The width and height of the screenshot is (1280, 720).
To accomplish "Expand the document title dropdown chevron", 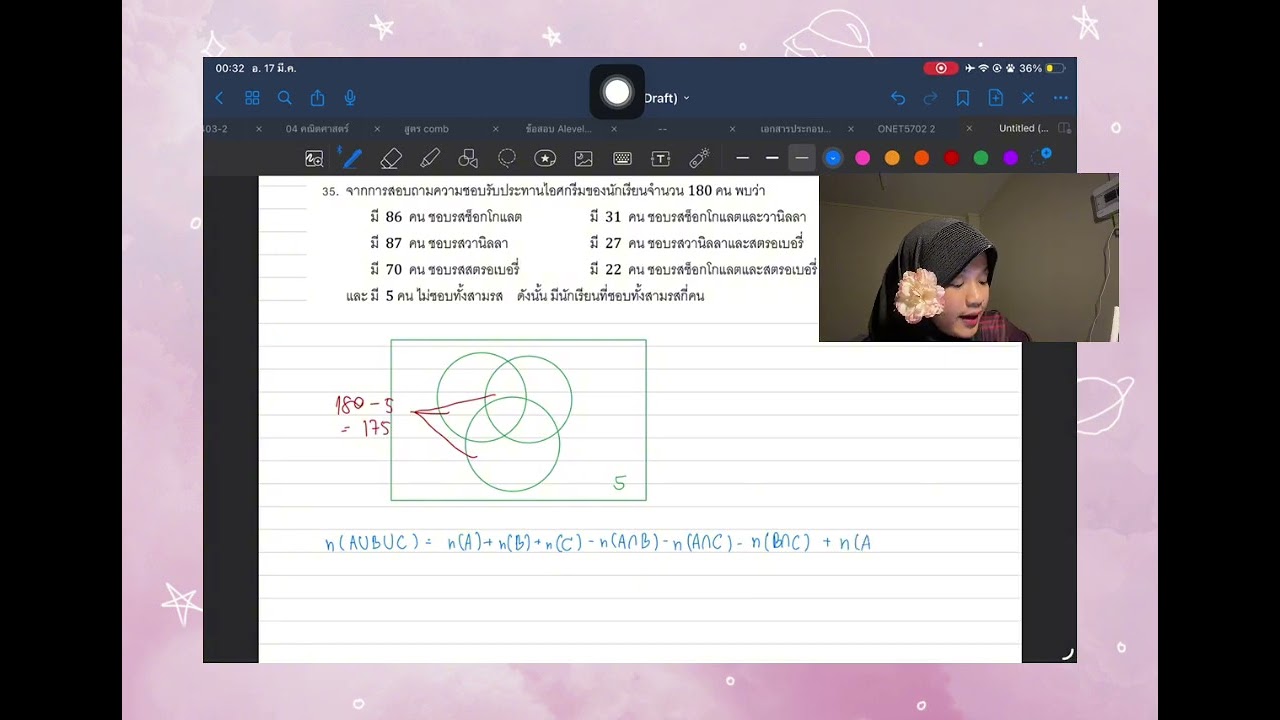I will (x=686, y=98).
